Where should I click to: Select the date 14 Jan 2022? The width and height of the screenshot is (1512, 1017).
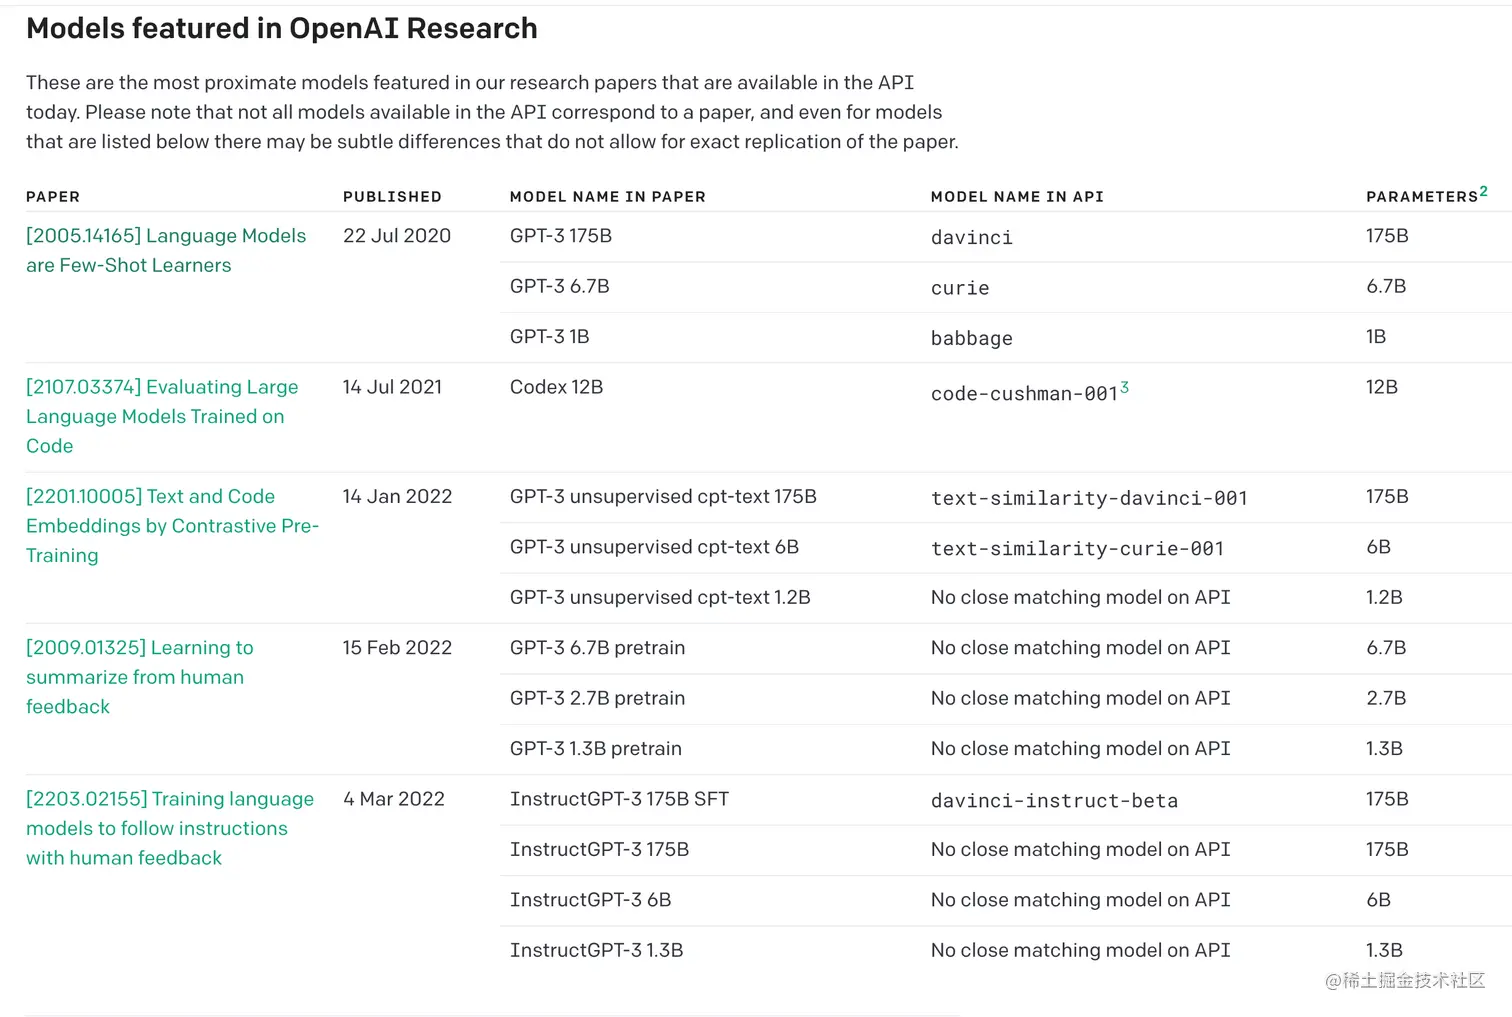(397, 497)
